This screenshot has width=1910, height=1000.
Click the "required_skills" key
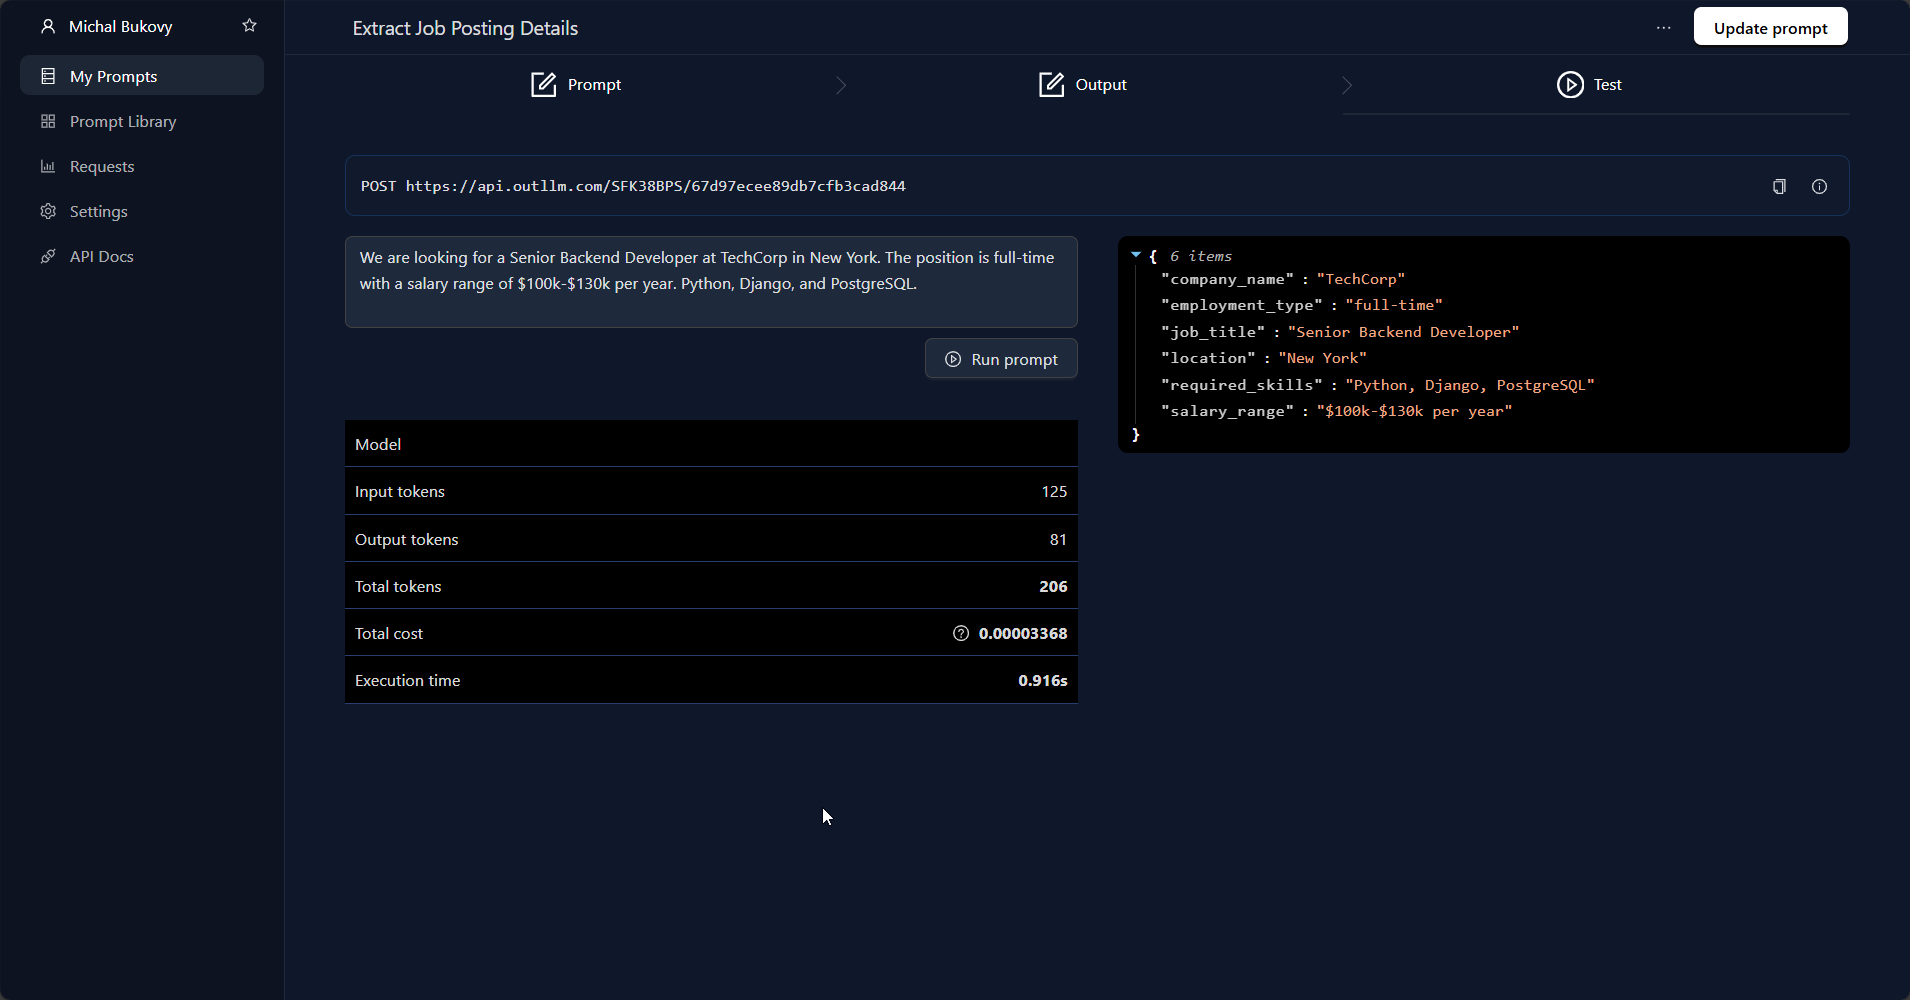pos(1241,385)
